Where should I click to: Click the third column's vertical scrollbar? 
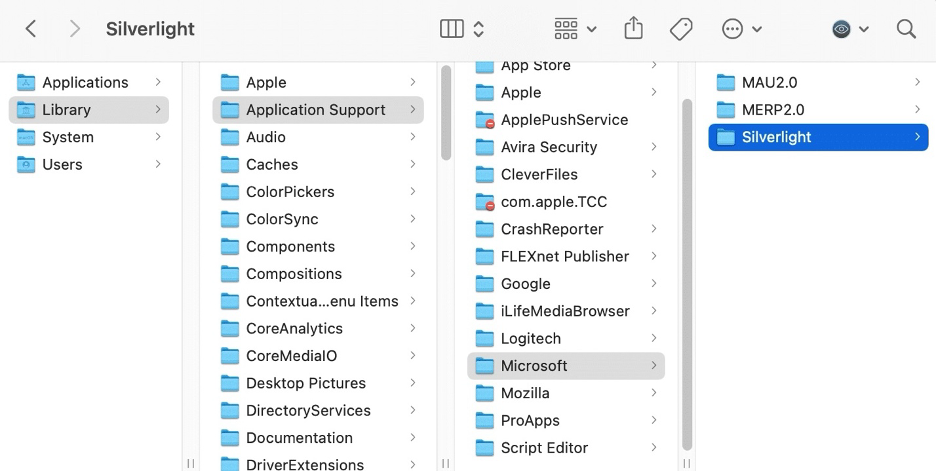click(x=687, y=274)
